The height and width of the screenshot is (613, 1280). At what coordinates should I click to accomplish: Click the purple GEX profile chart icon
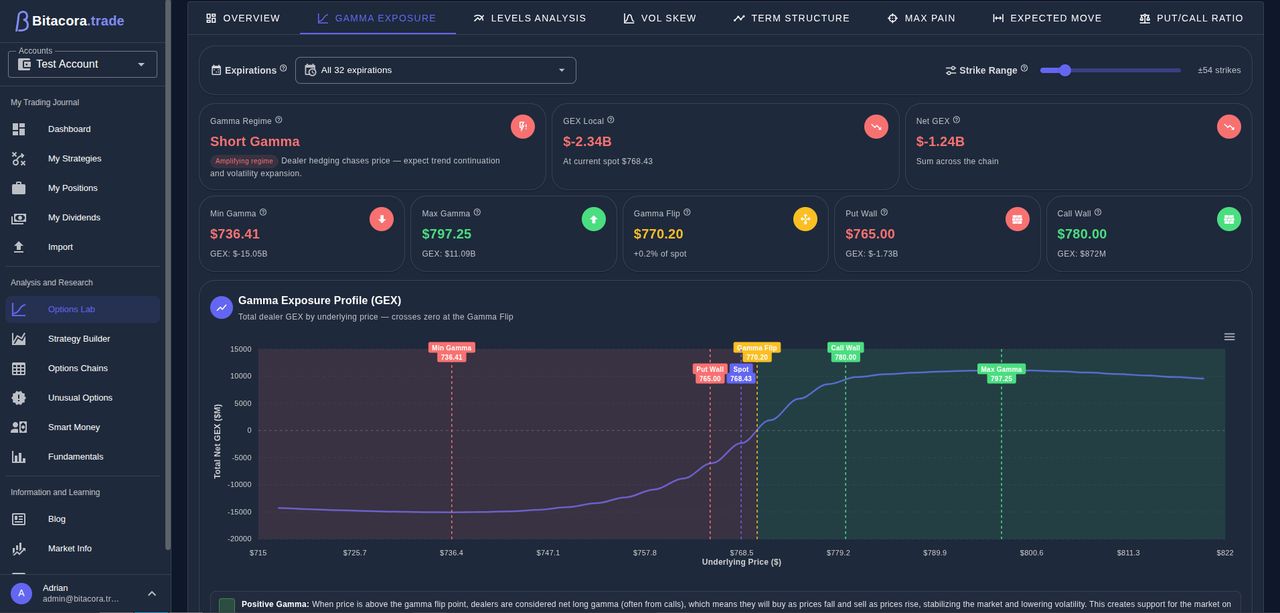[221, 308]
